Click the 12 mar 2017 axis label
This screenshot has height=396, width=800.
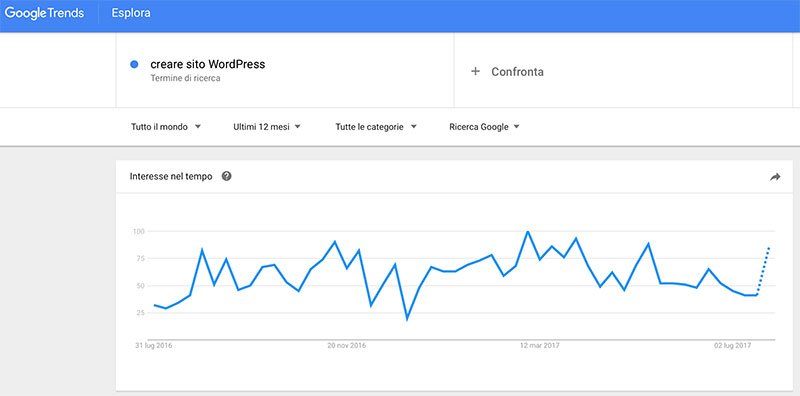[540, 345]
